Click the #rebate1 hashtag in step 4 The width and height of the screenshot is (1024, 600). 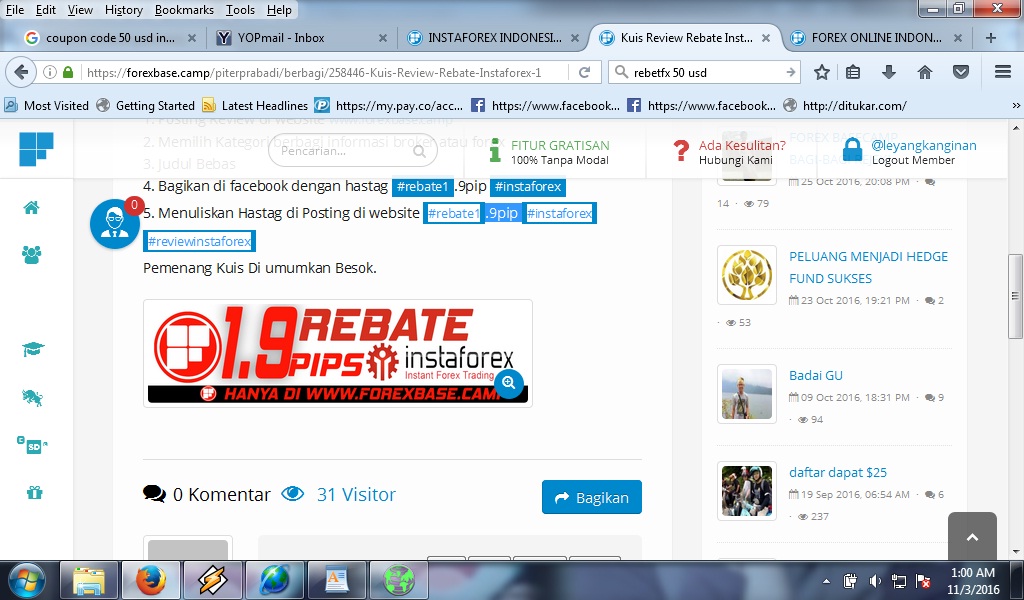[x=423, y=187]
